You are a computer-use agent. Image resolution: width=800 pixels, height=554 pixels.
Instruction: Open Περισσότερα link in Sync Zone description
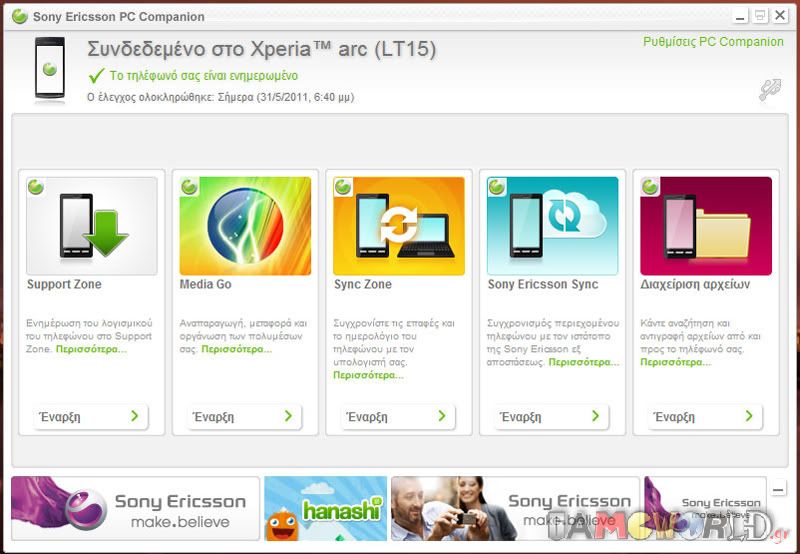pyautogui.click(x=368, y=375)
